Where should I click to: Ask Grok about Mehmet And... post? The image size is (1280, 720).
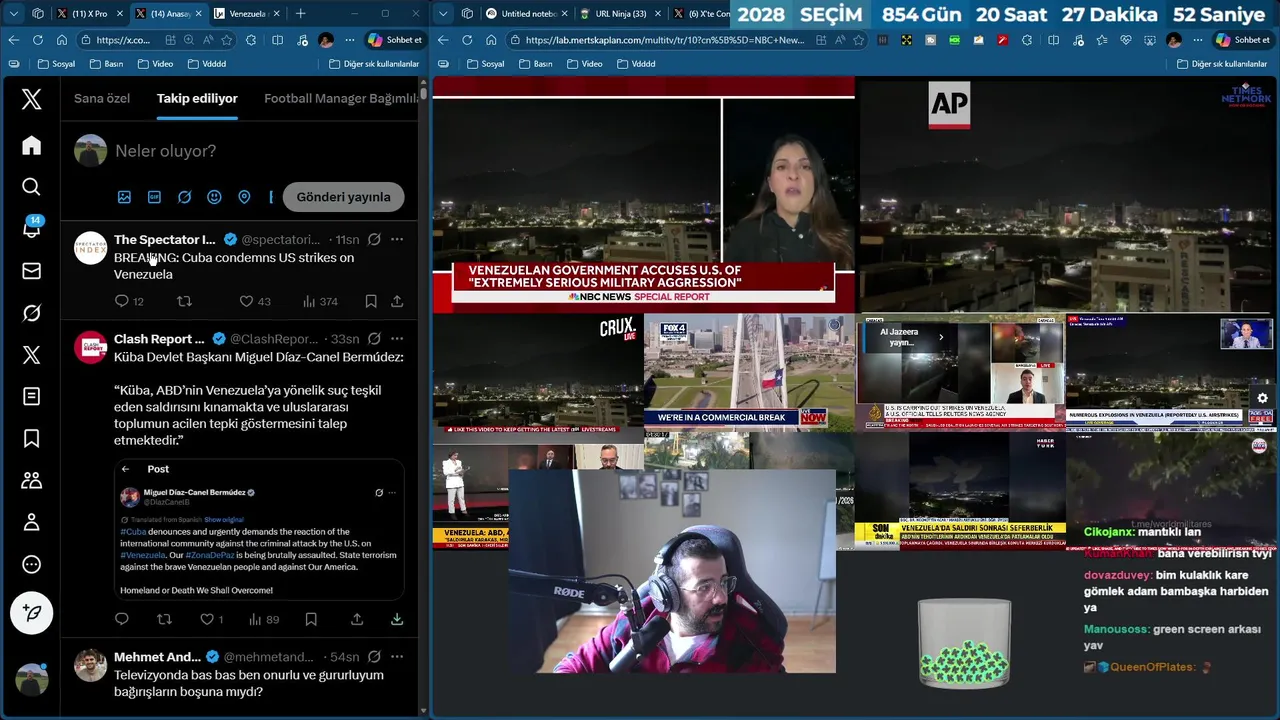(x=374, y=657)
